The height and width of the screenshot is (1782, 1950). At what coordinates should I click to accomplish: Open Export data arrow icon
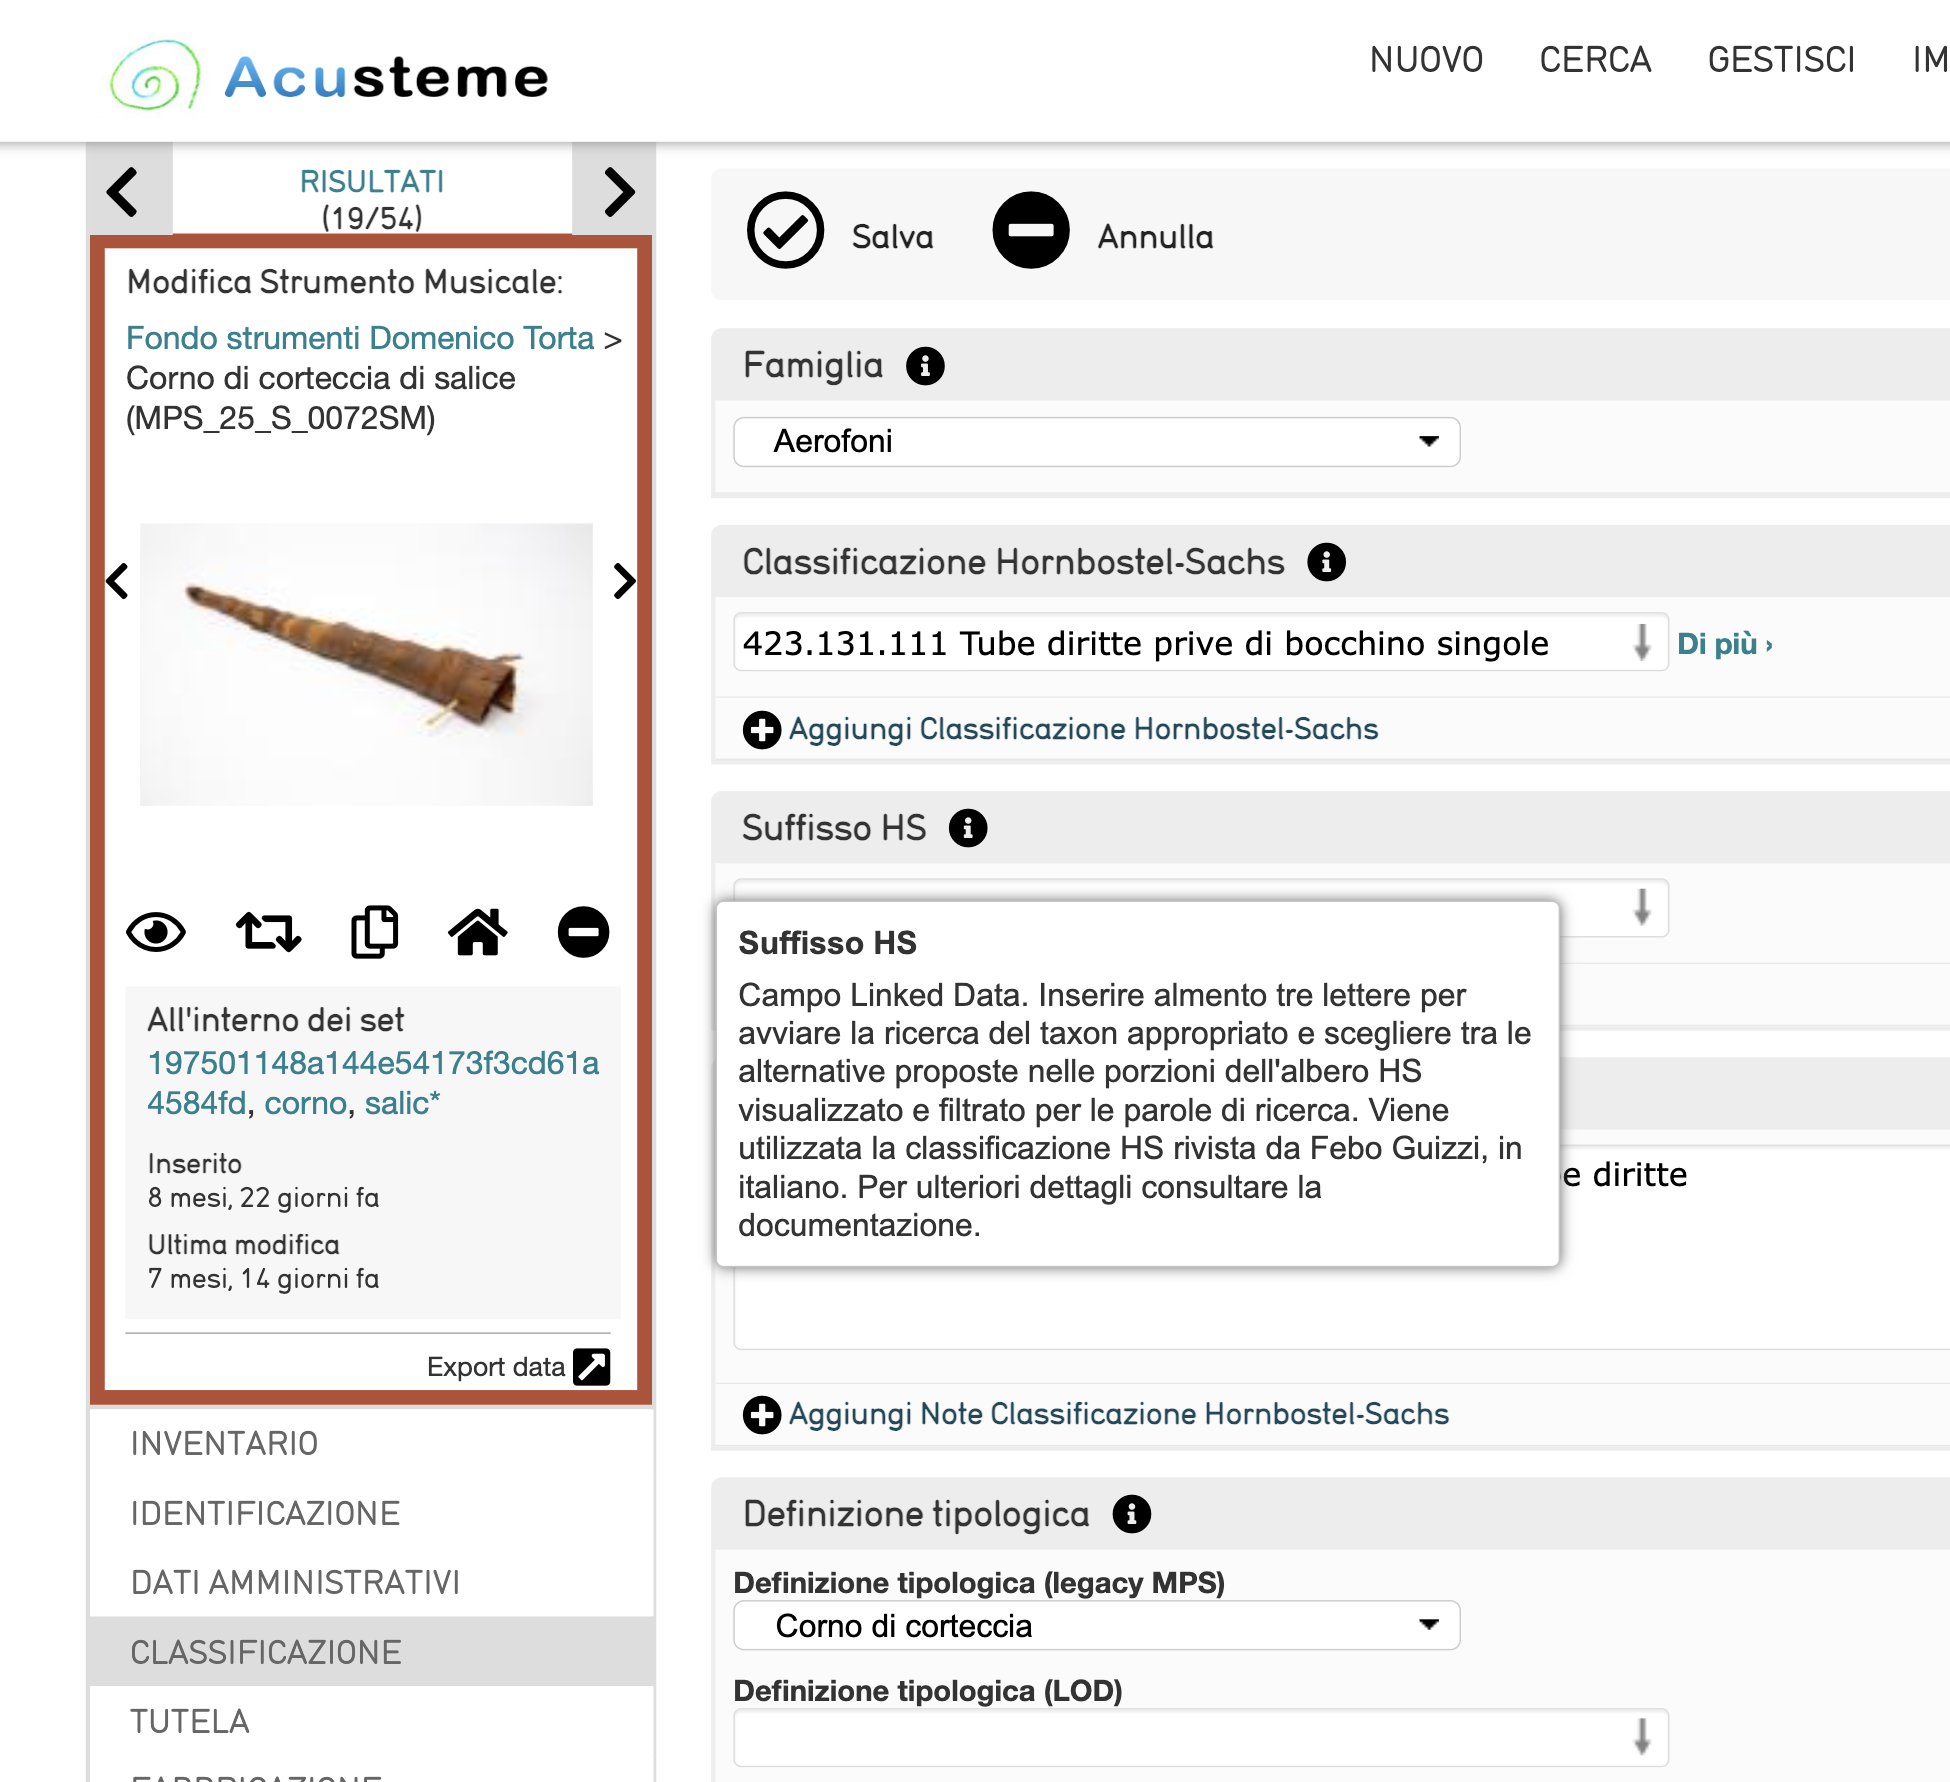(x=592, y=1367)
